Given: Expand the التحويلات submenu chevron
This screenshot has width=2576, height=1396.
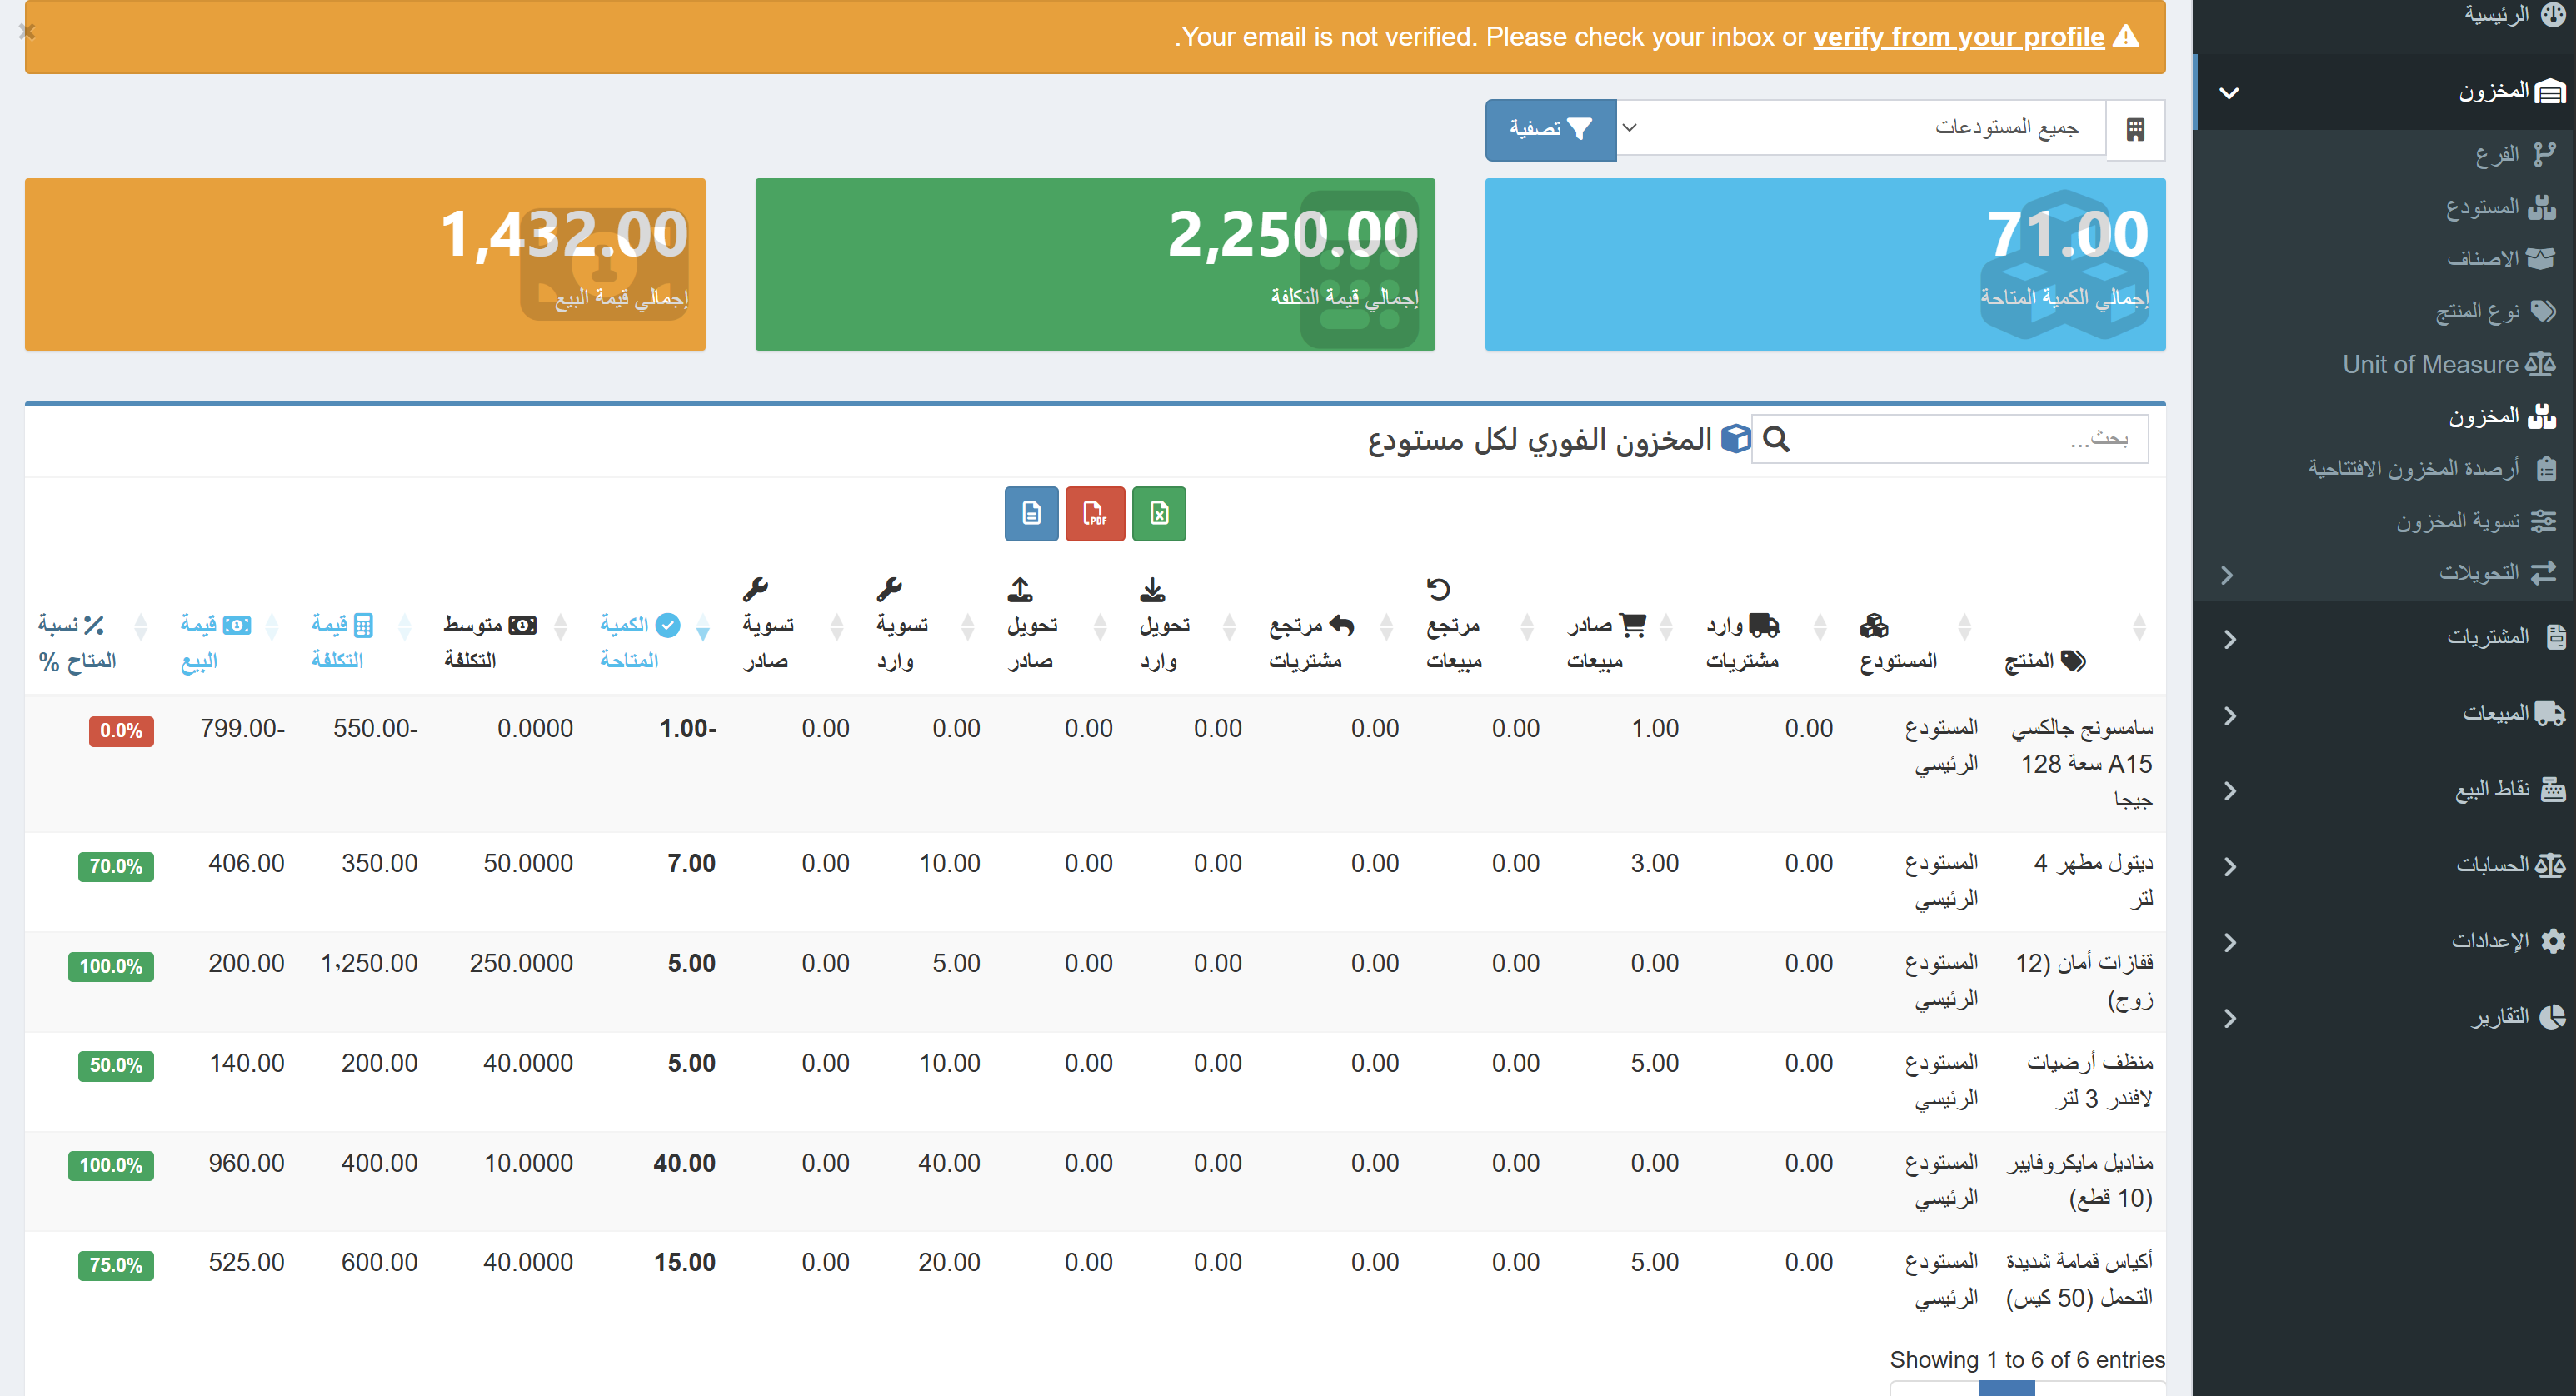Looking at the screenshot, I should [x=2227, y=575].
